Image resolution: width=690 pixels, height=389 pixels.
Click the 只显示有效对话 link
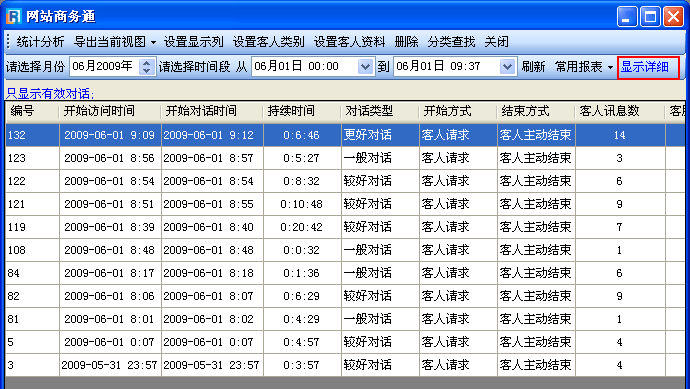(50, 93)
